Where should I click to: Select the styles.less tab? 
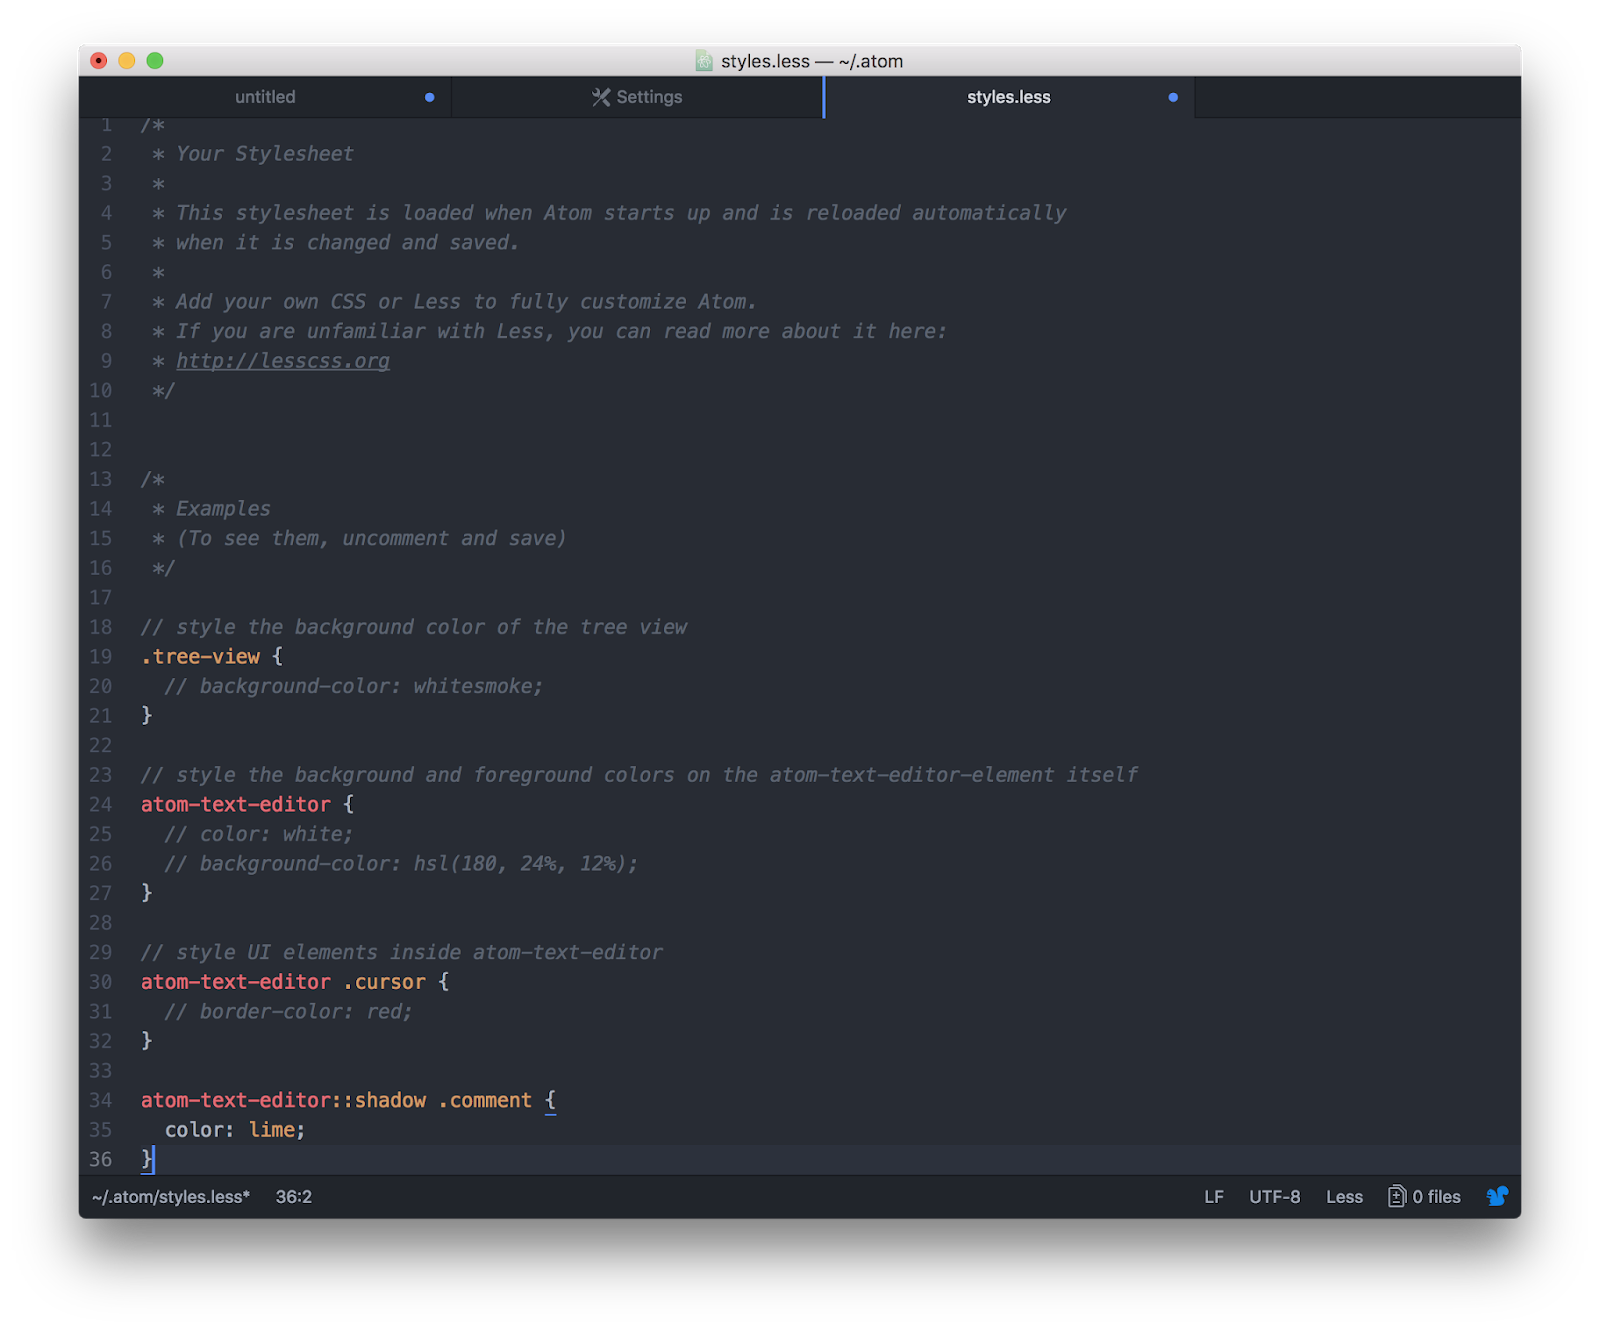click(x=1009, y=97)
